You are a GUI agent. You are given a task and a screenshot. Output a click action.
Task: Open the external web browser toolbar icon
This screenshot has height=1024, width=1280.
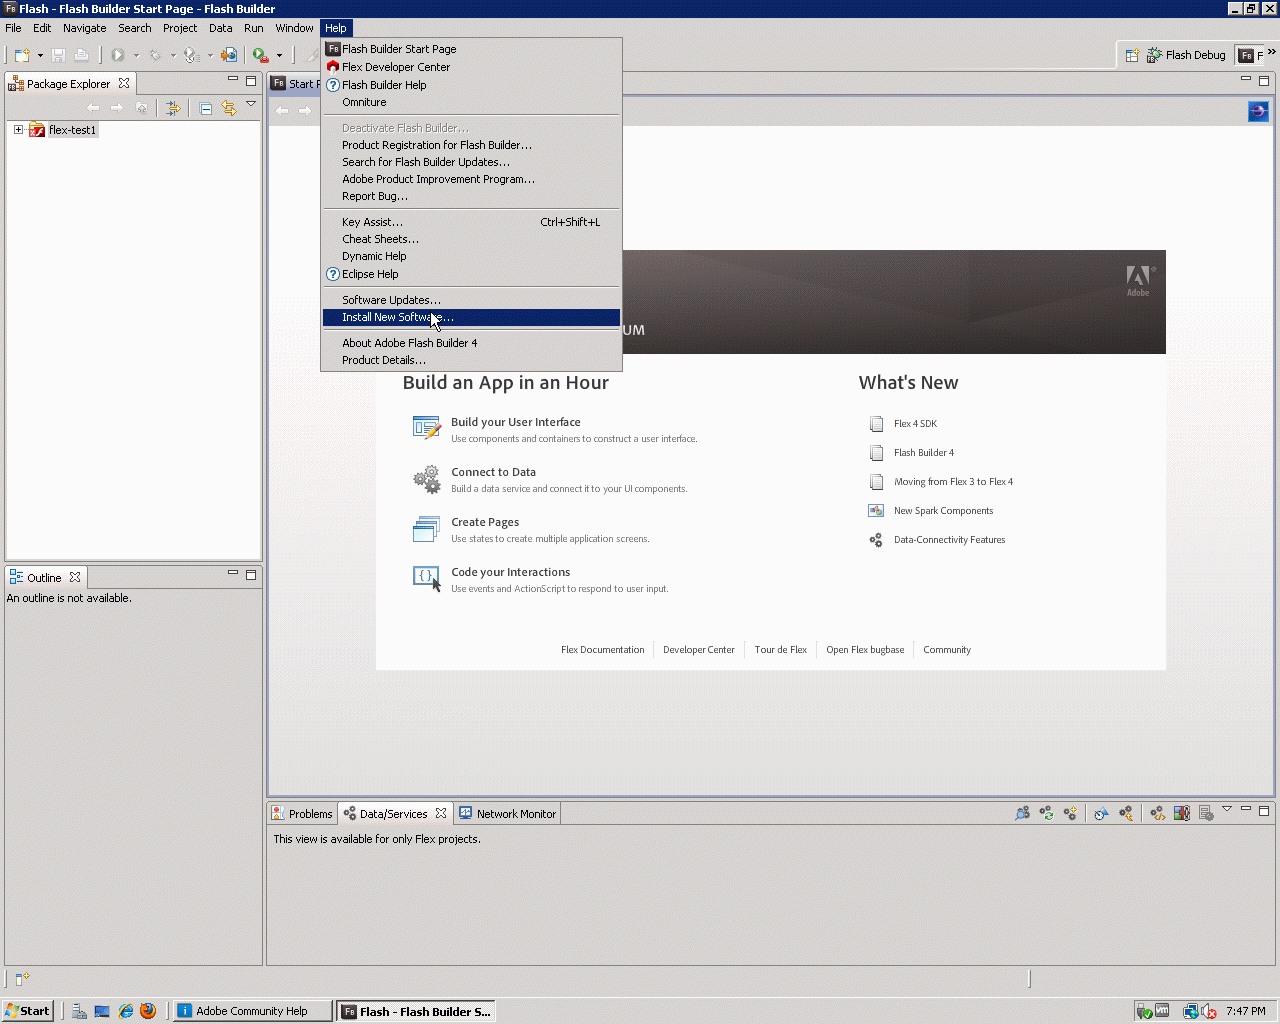[x=229, y=55]
